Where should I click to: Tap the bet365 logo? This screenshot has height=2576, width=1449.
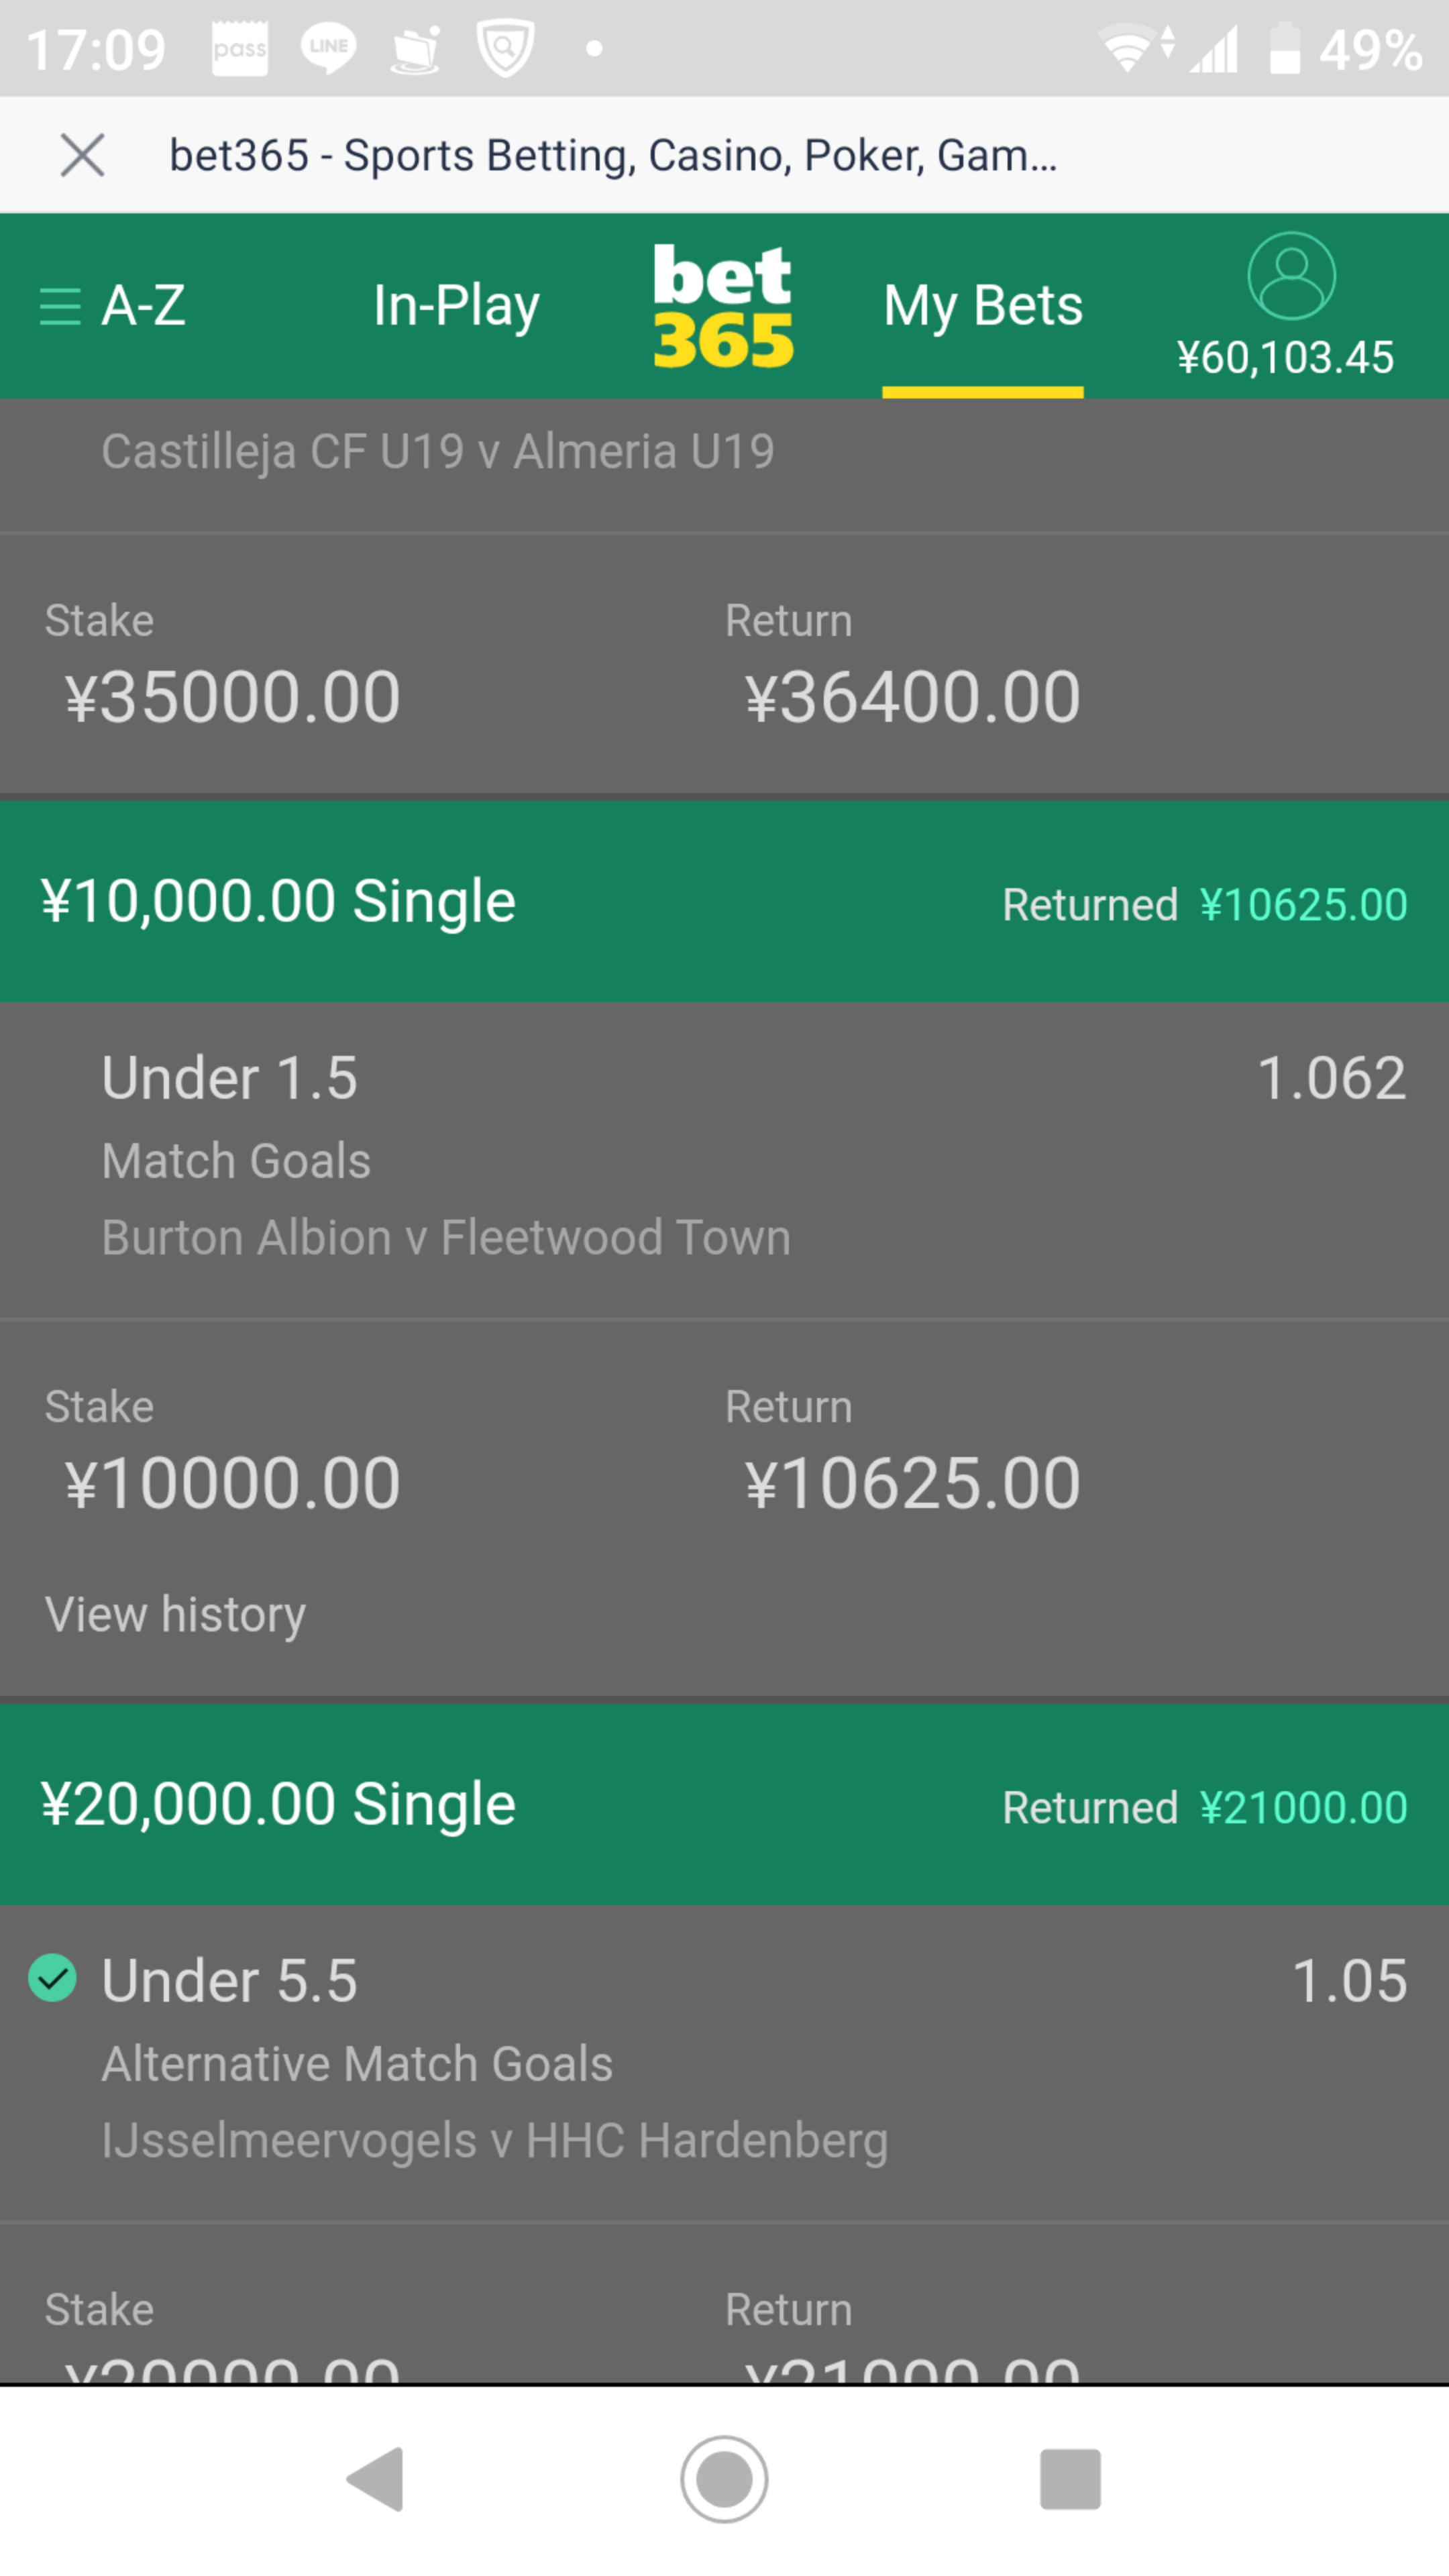click(x=723, y=306)
